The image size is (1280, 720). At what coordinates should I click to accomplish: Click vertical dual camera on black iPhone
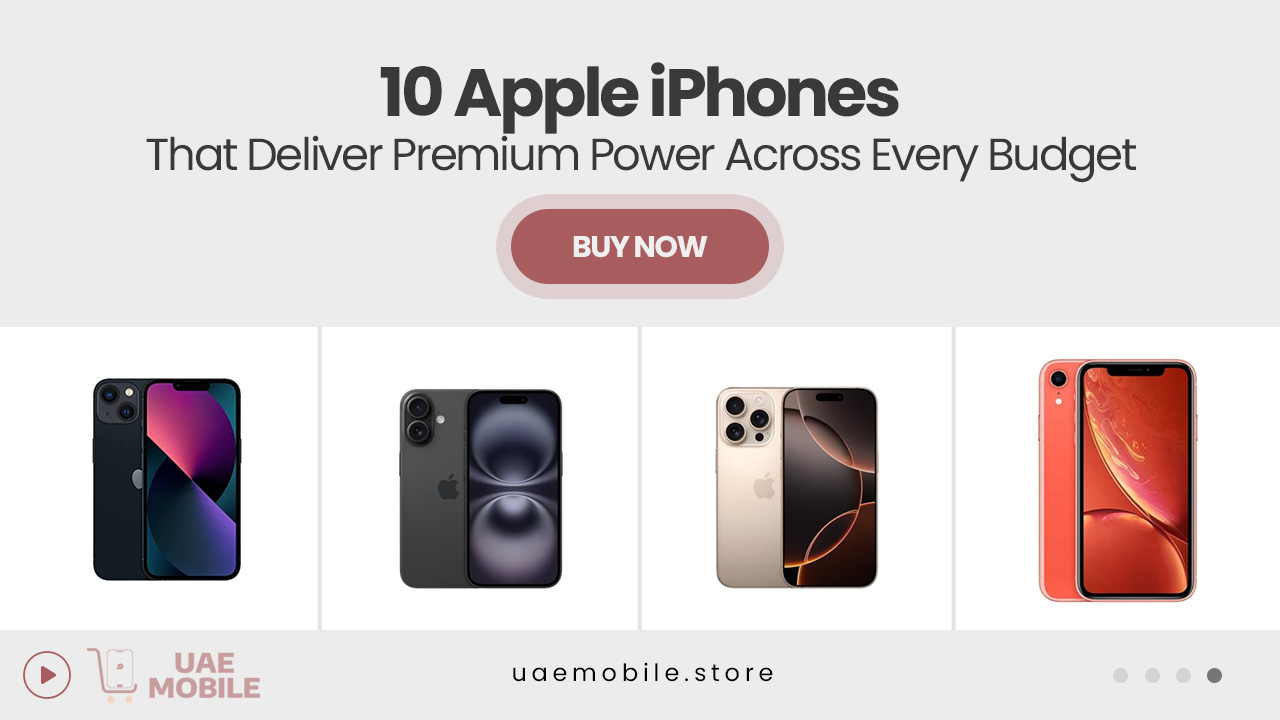pos(417,418)
